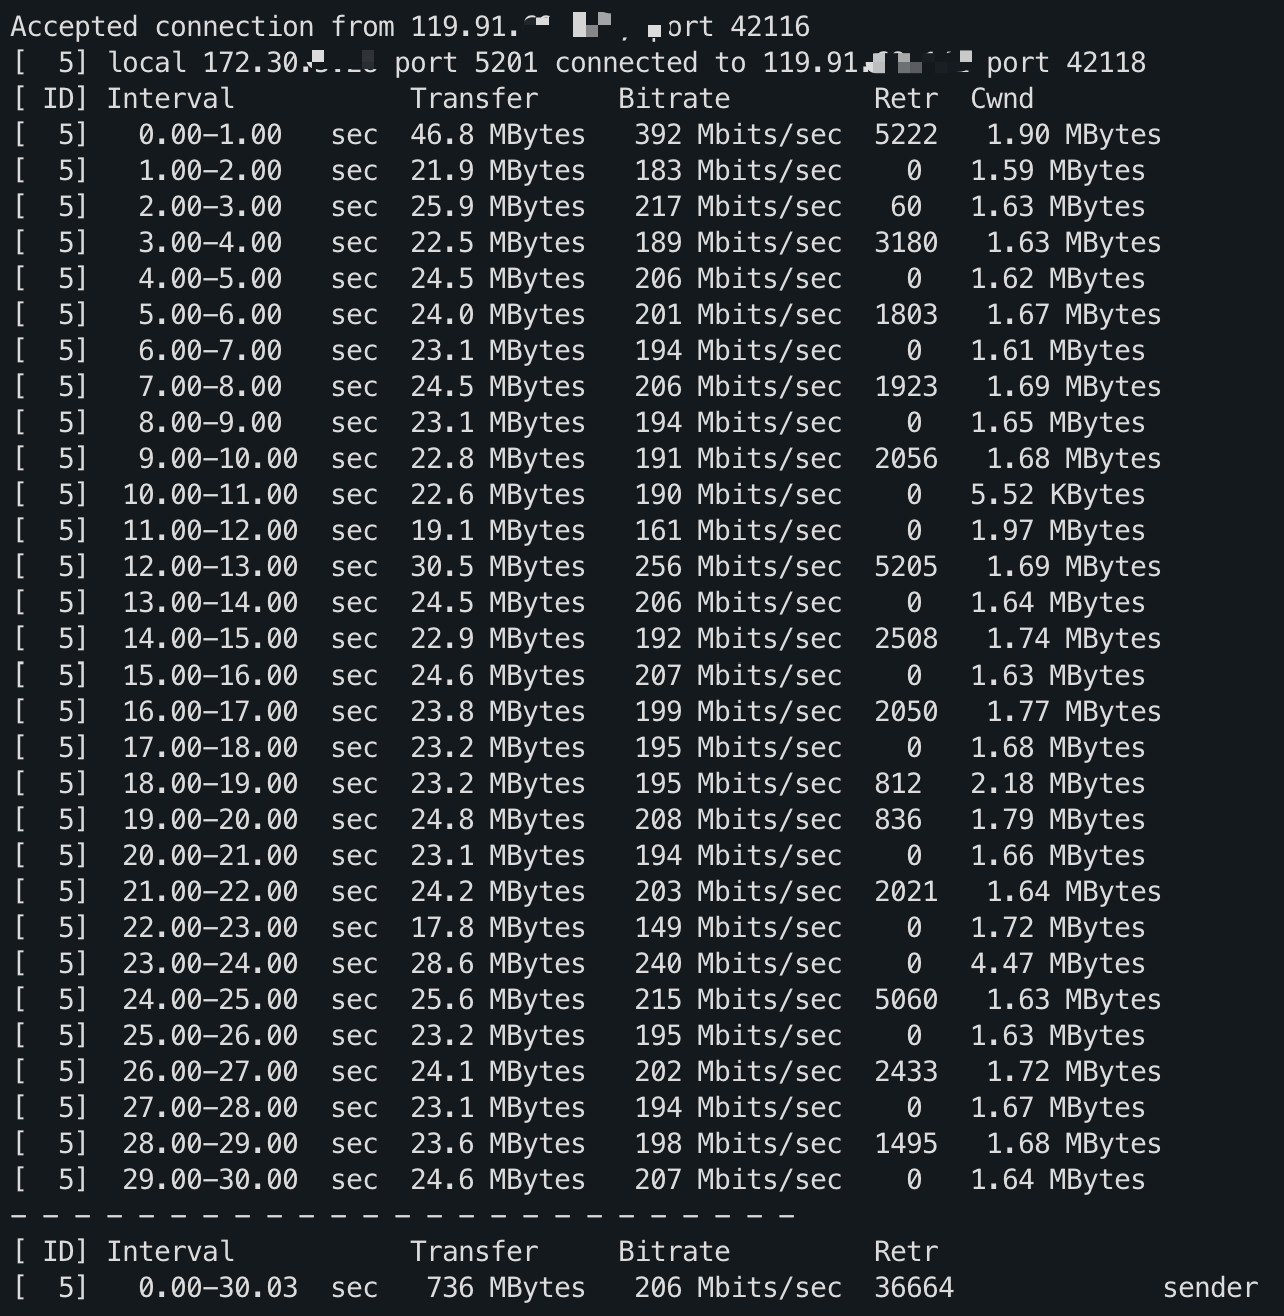Image resolution: width=1284 pixels, height=1316 pixels.
Task: Click the bottom Retr column header
Action: point(906,1252)
